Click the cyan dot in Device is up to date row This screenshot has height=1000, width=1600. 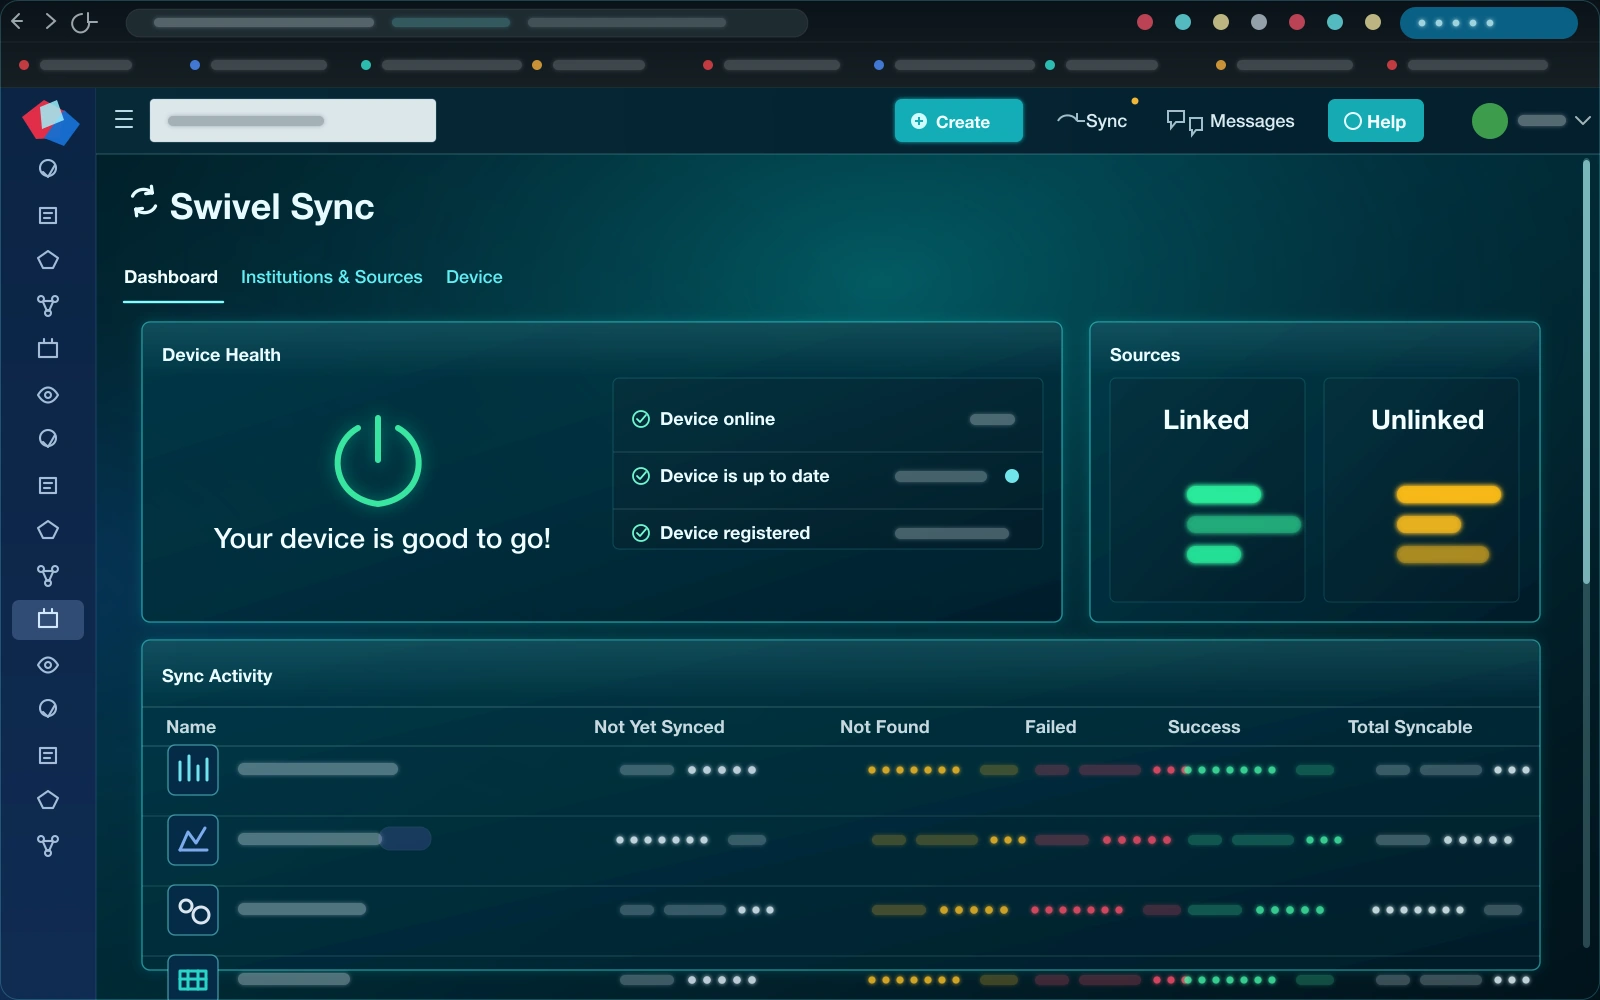tap(1012, 476)
